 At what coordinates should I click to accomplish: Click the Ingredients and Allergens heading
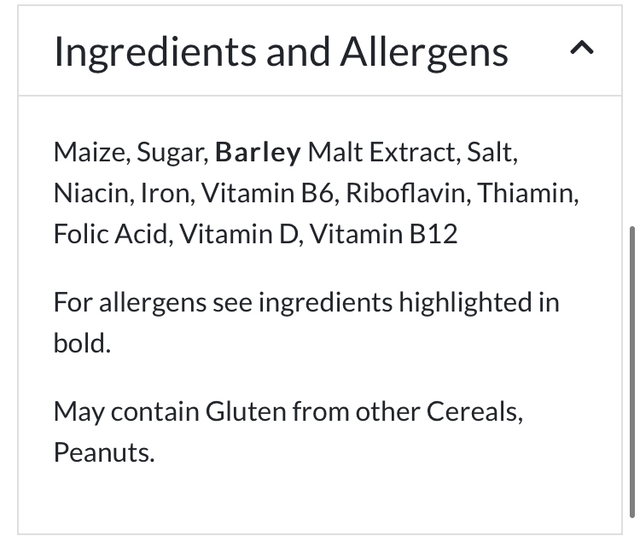(281, 52)
